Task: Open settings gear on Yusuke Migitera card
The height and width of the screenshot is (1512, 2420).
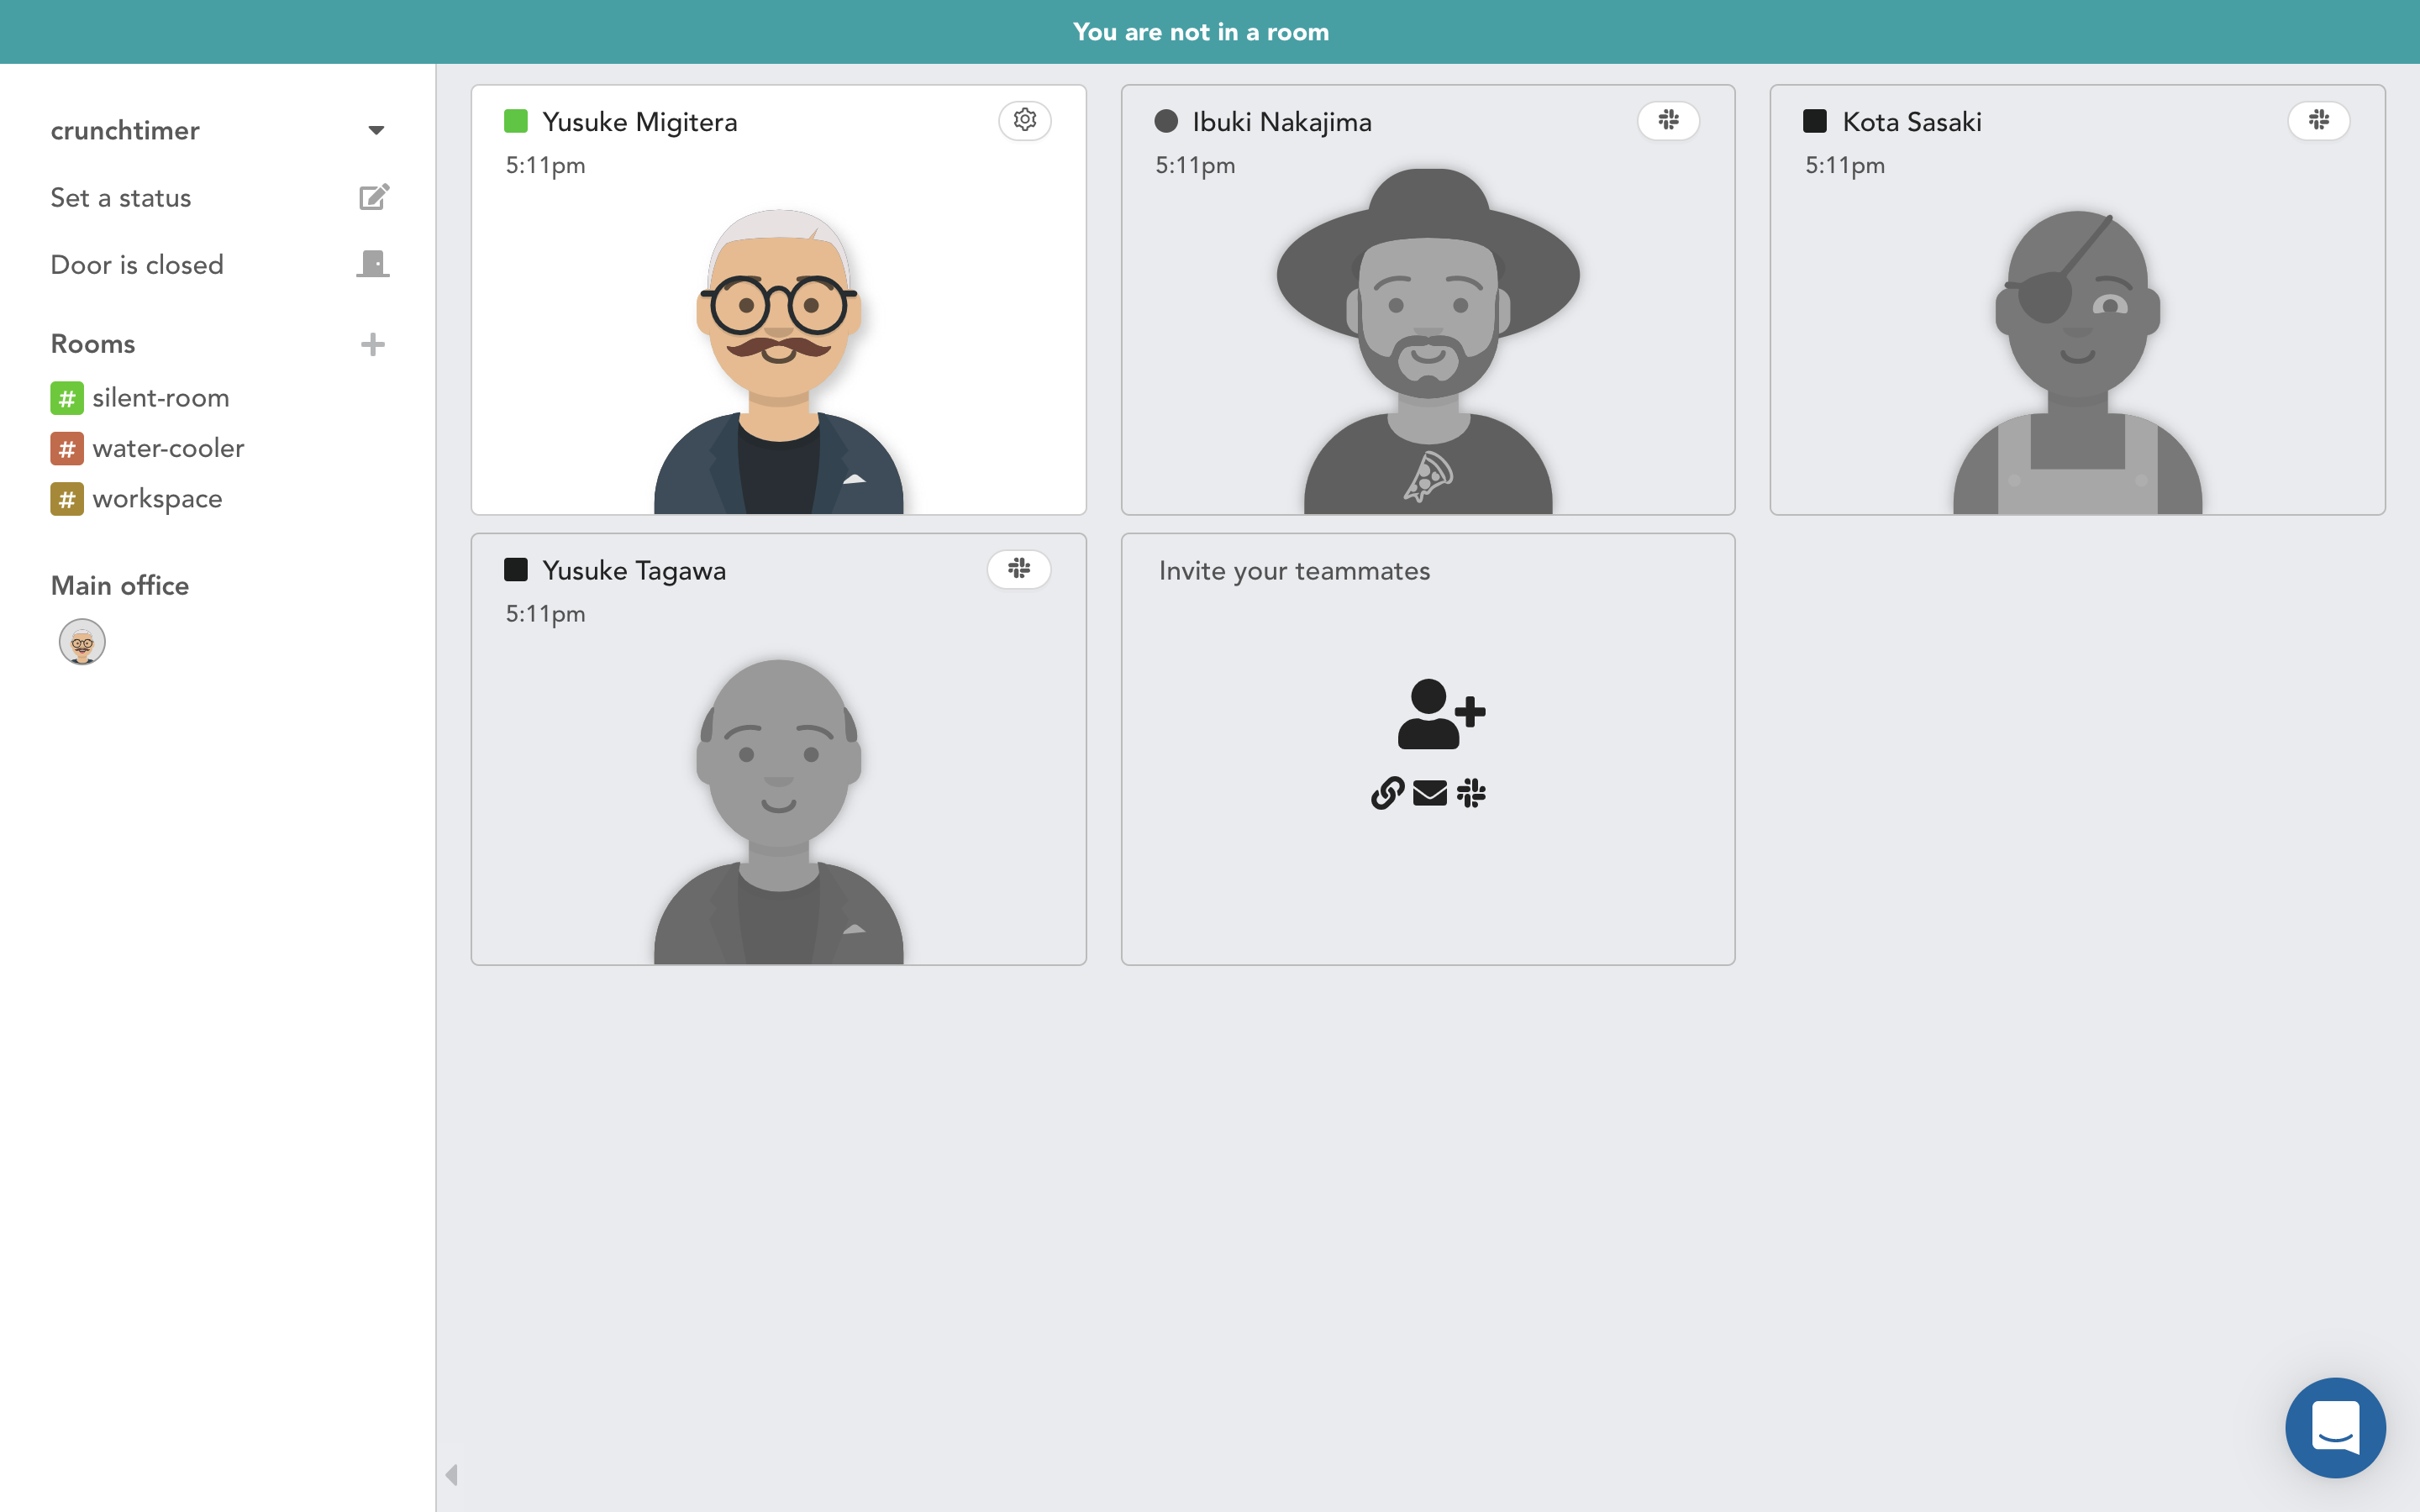Action: (1024, 120)
